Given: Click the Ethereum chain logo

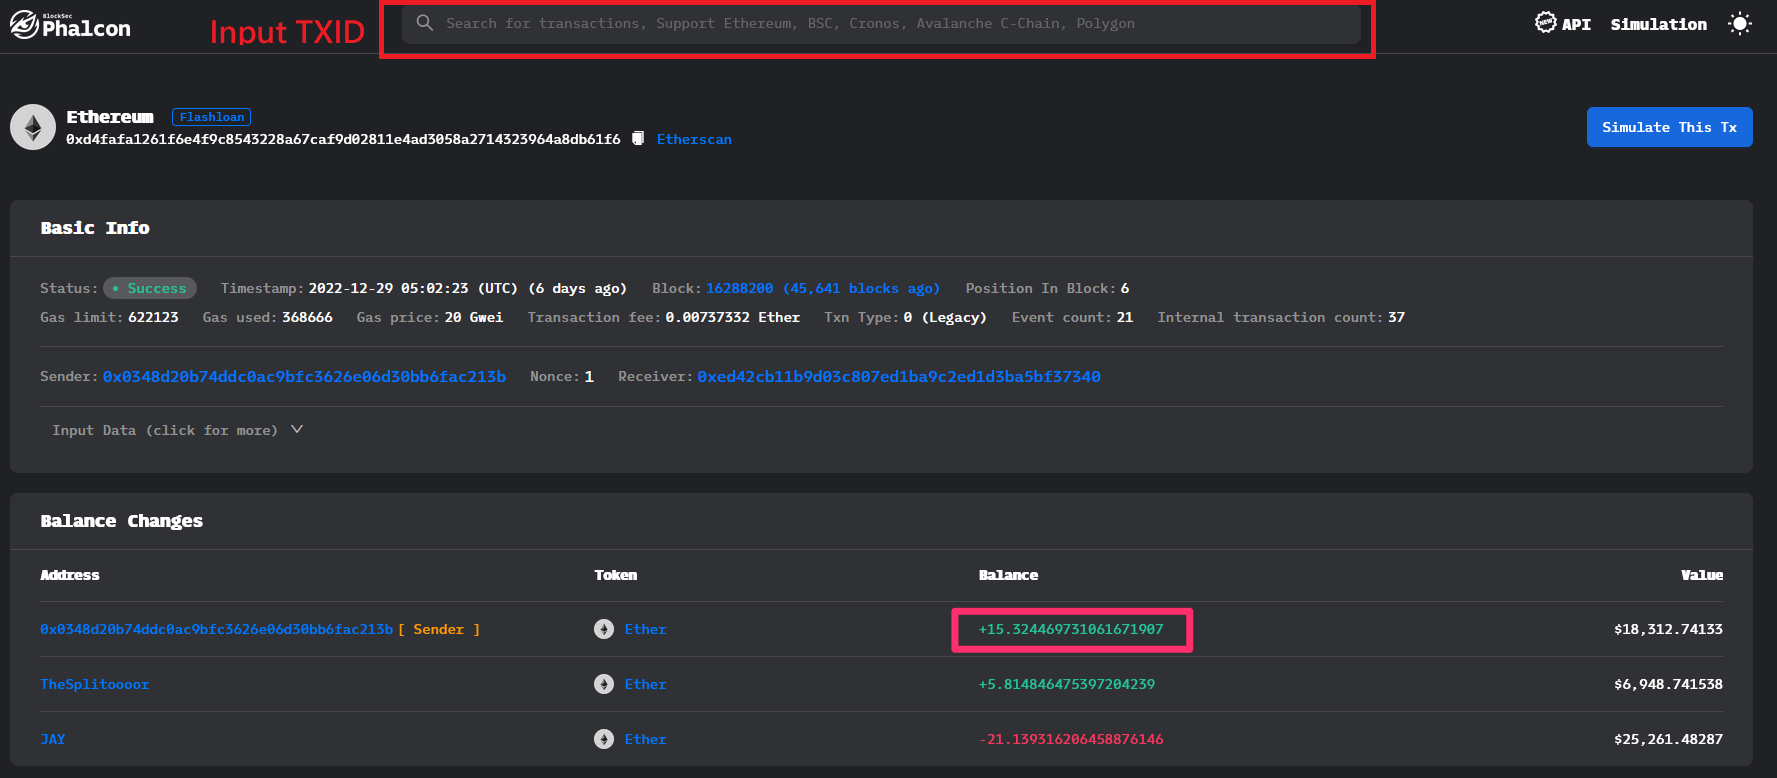Looking at the screenshot, I should click(33, 127).
